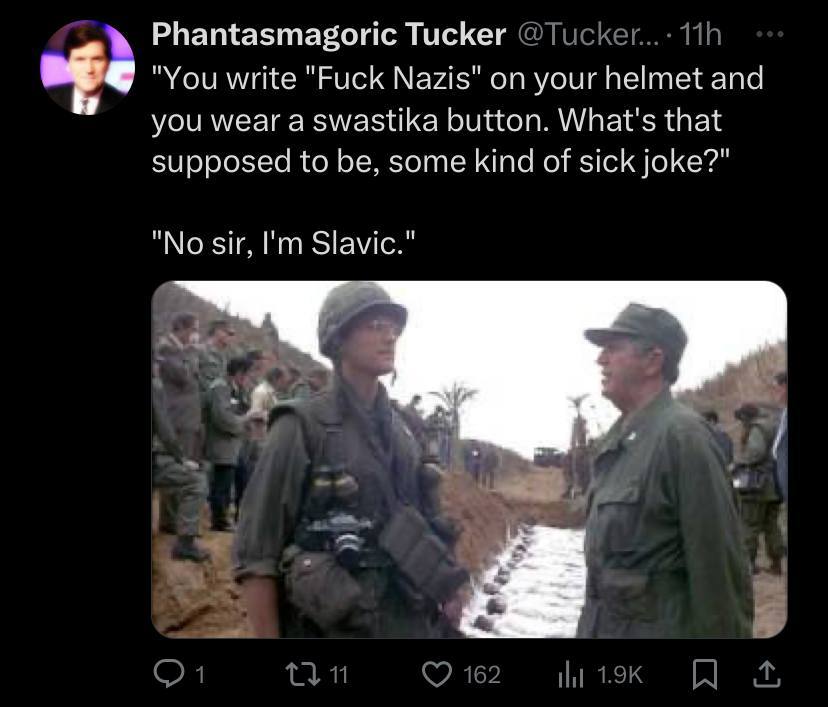Open the view analytics bar-chart icon
The width and height of the screenshot is (828, 707).
click(571, 674)
